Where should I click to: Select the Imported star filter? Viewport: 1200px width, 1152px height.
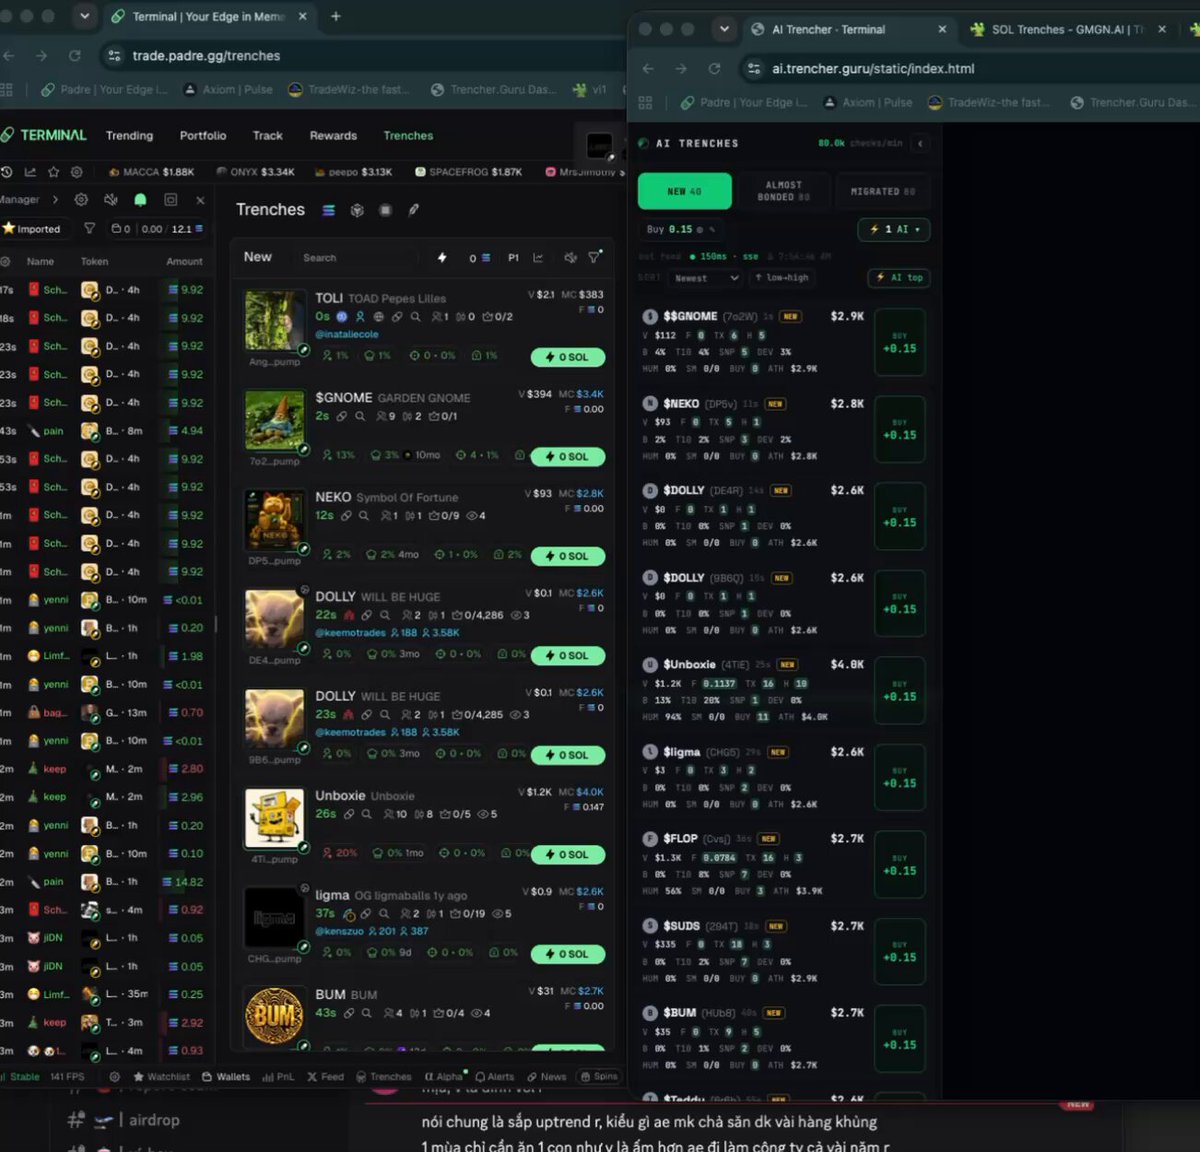point(33,229)
